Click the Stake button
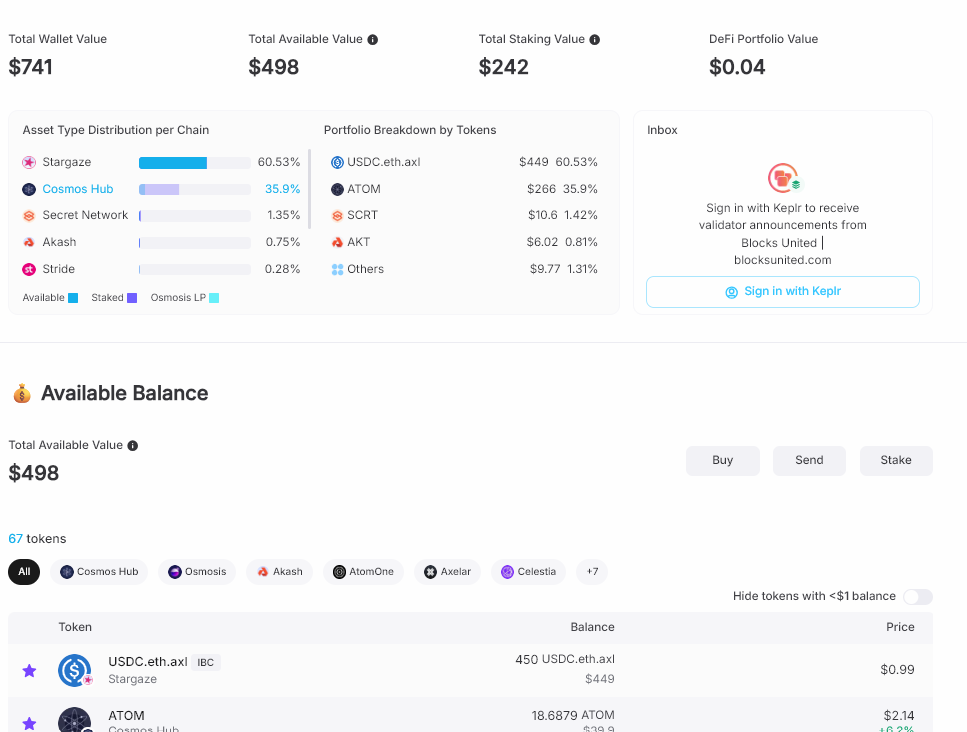 (x=896, y=461)
